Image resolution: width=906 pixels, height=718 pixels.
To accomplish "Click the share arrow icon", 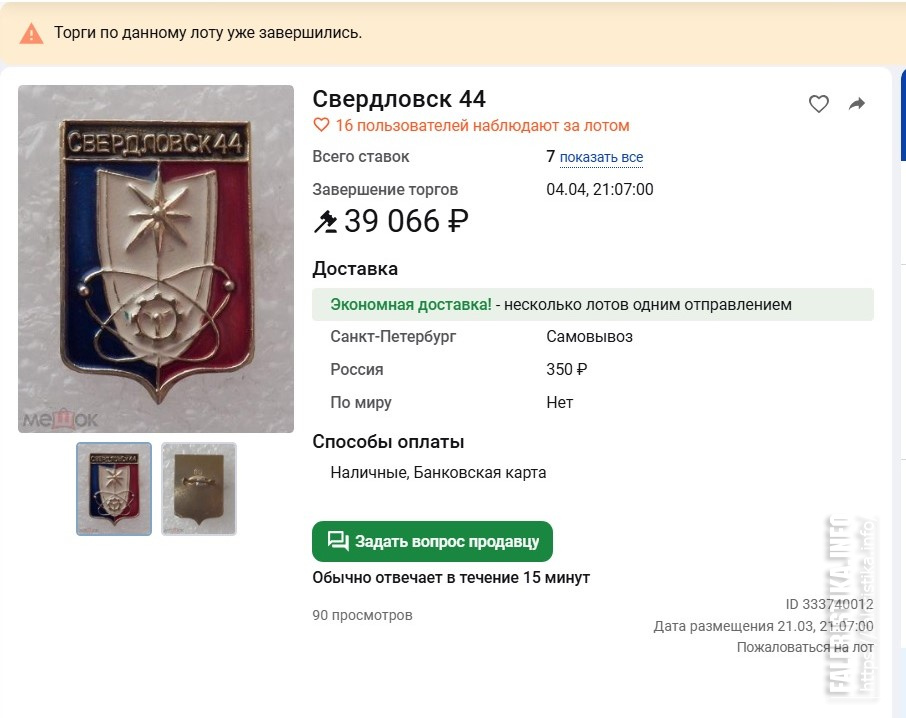I will pos(857,104).
